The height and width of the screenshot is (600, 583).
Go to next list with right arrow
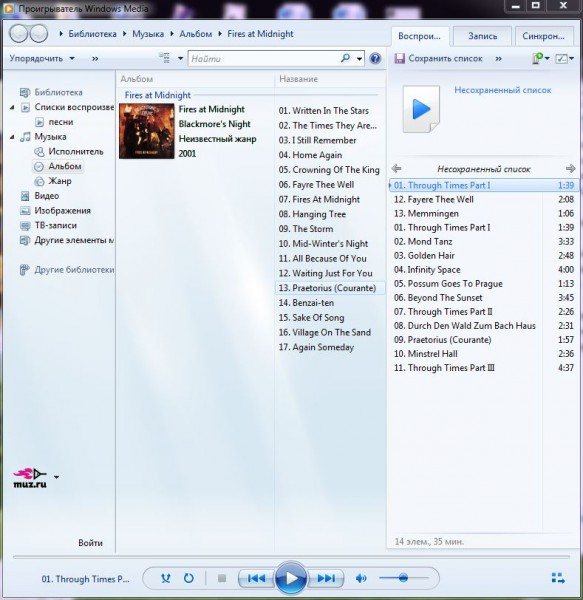point(570,169)
